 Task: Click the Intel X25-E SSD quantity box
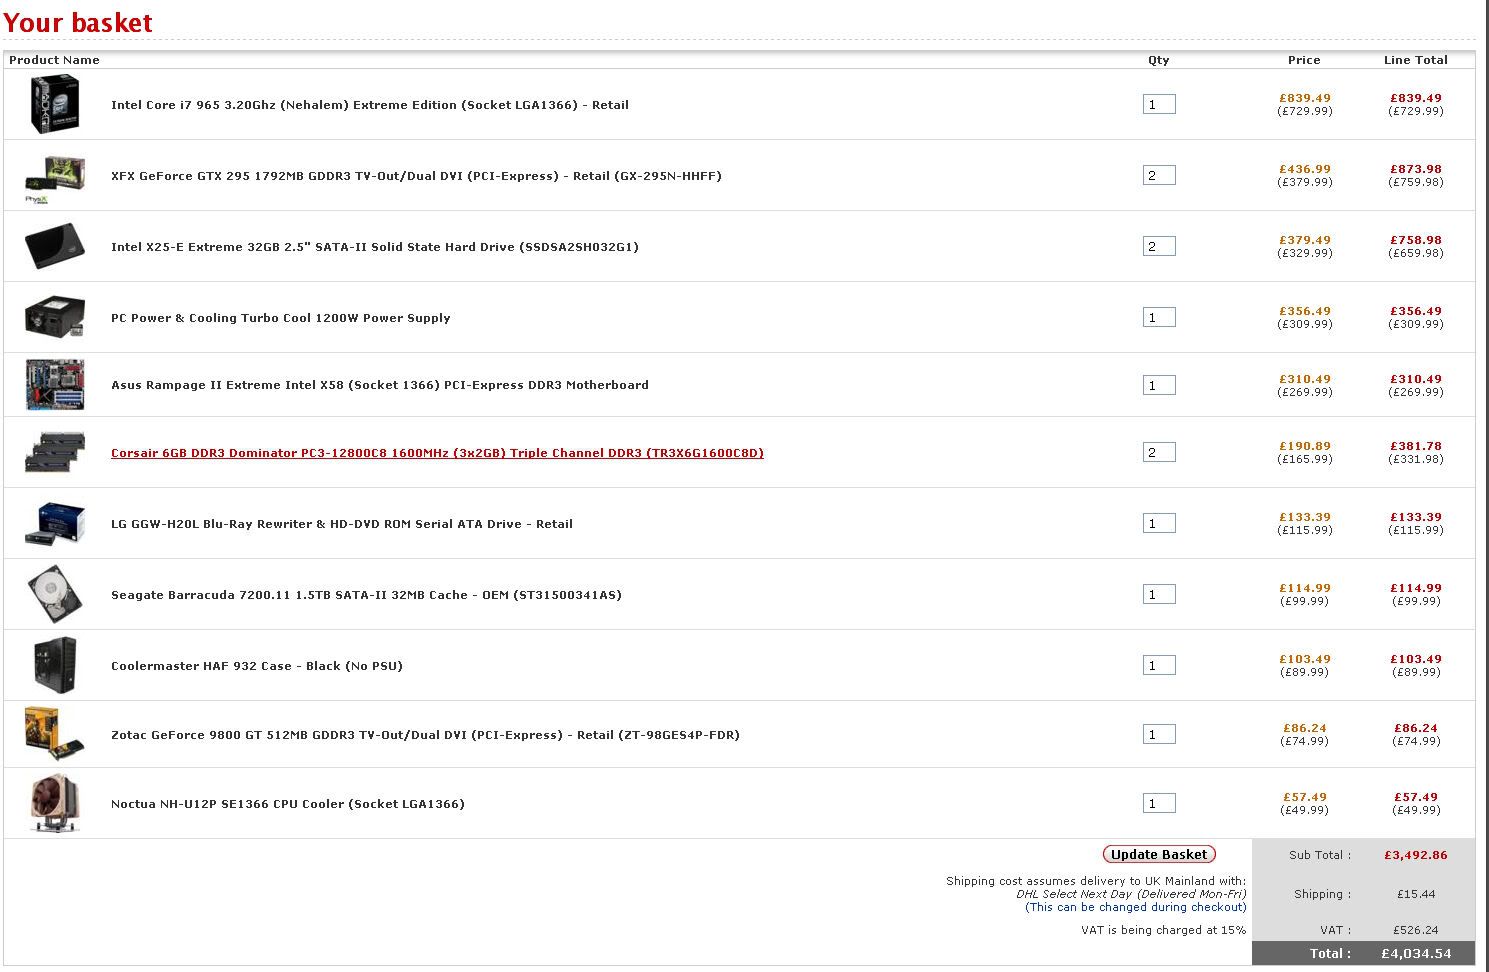click(1159, 246)
